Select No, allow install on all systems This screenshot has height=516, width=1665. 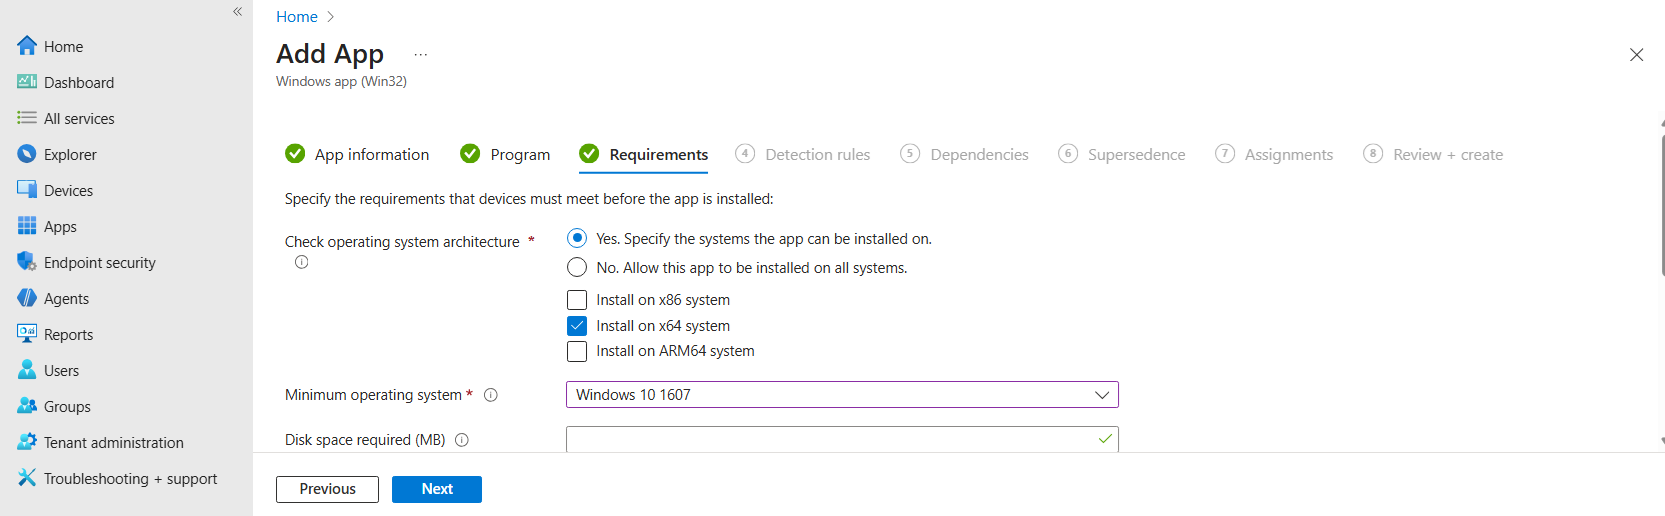point(577,268)
